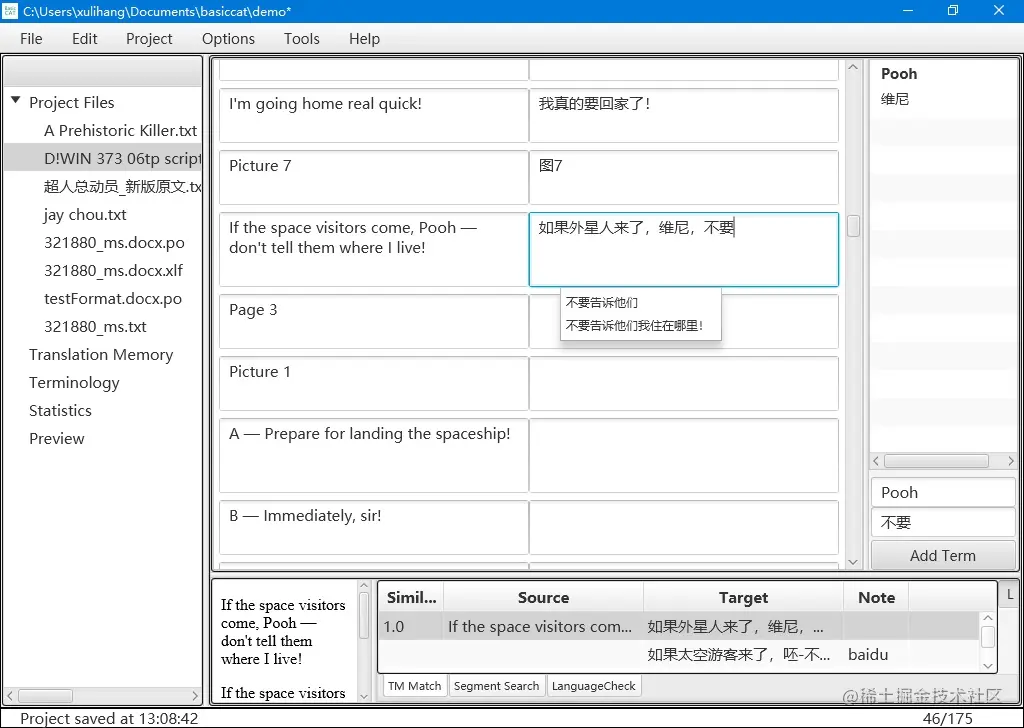Click the Target column header
This screenshot has width=1024, height=728.
(743, 597)
